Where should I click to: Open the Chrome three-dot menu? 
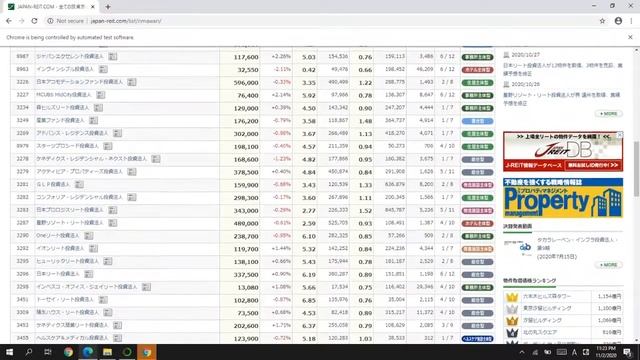tap(631, 21)
